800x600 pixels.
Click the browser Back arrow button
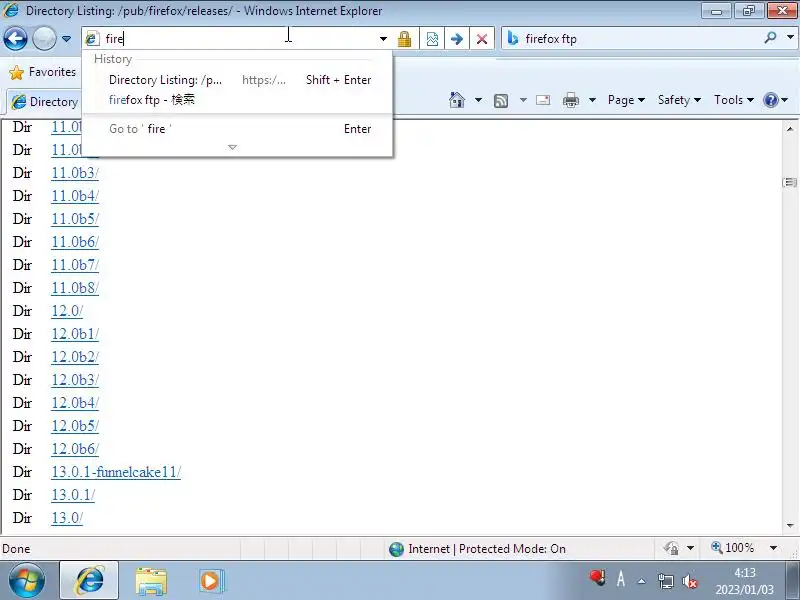(x=16, y=38)
